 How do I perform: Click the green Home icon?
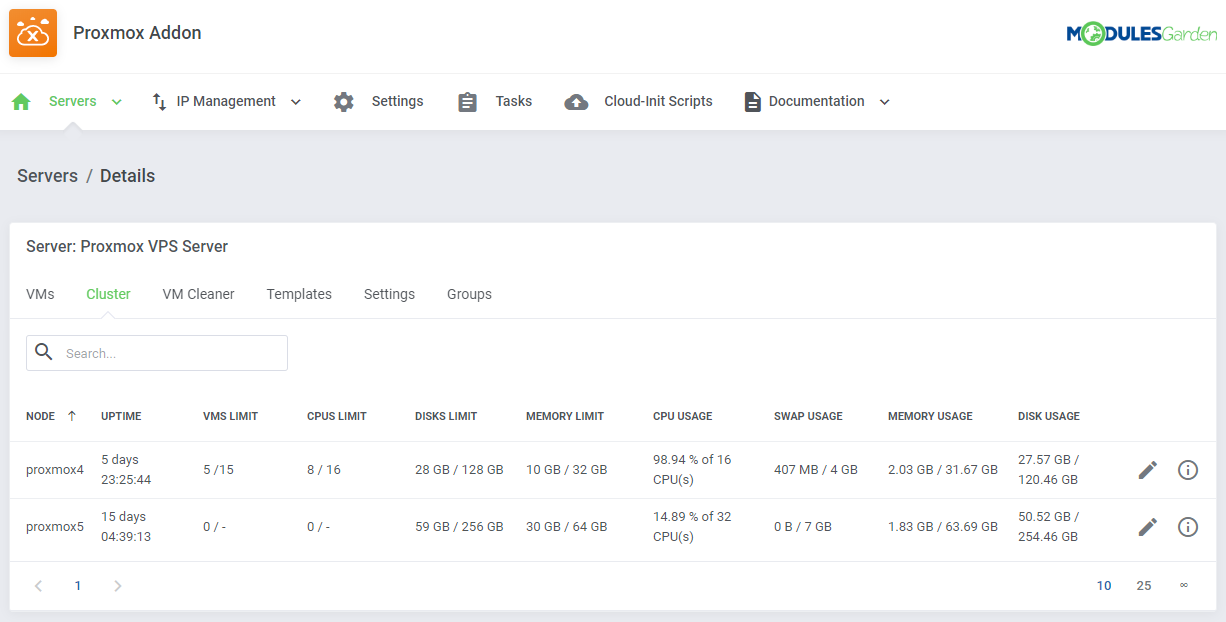(20, 101)
